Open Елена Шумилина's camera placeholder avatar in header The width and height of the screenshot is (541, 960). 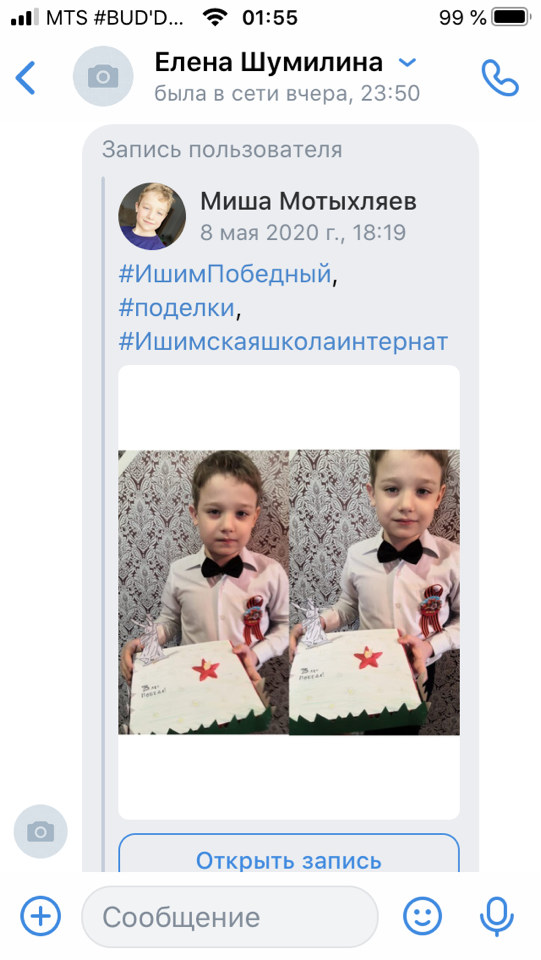click(103, 77)
